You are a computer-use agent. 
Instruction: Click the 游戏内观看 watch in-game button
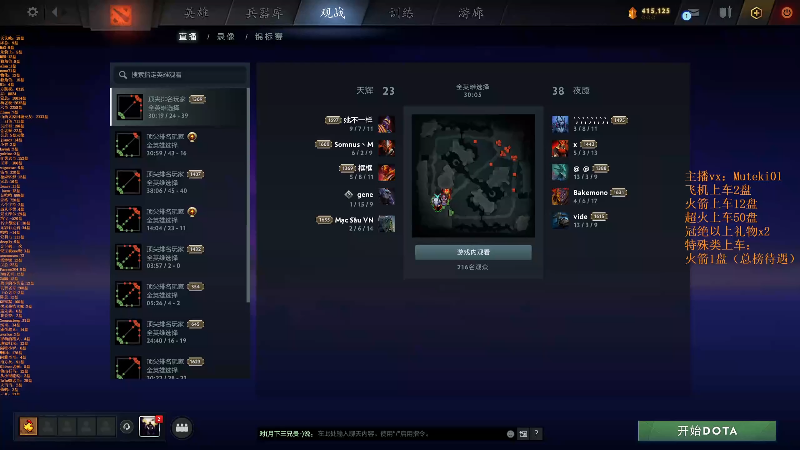pos(473,252)
